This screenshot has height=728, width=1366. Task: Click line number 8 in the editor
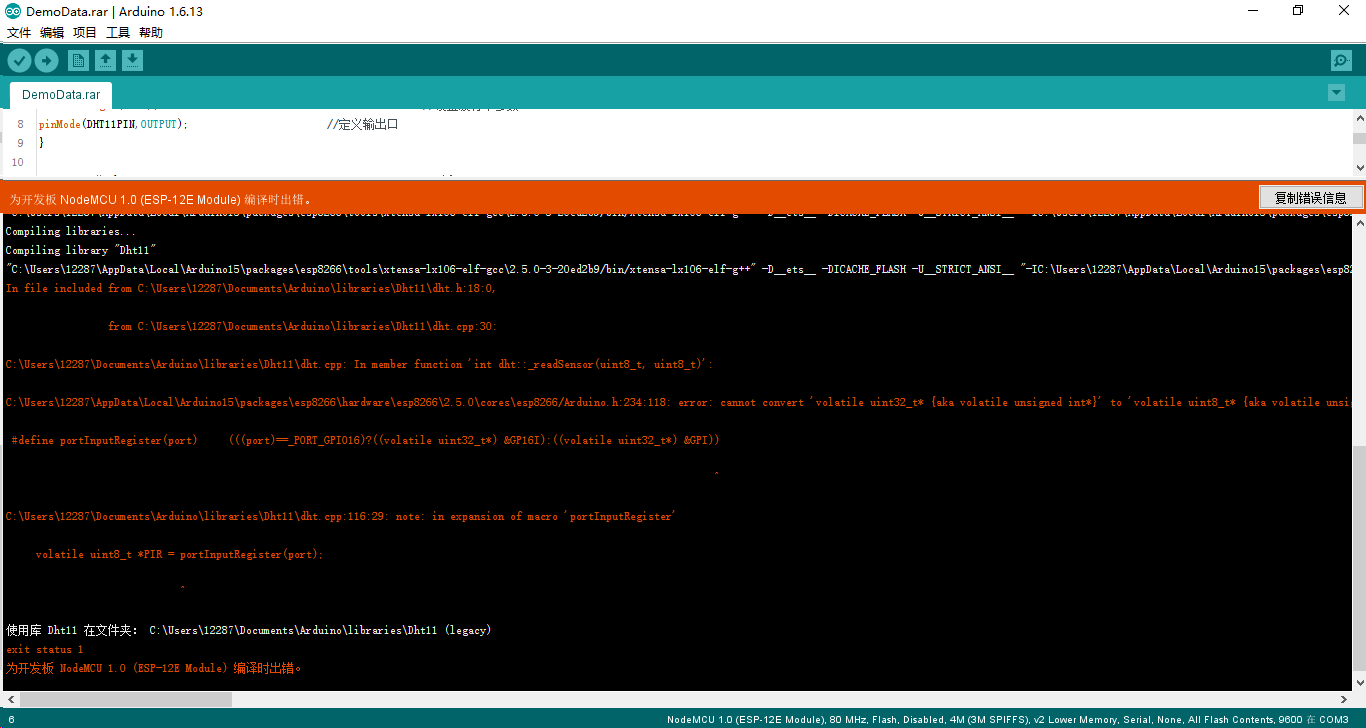[20, 124]
